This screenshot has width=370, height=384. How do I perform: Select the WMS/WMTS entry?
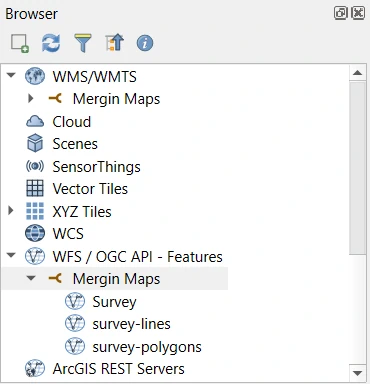pyautogui.click(x=94, y=77)
